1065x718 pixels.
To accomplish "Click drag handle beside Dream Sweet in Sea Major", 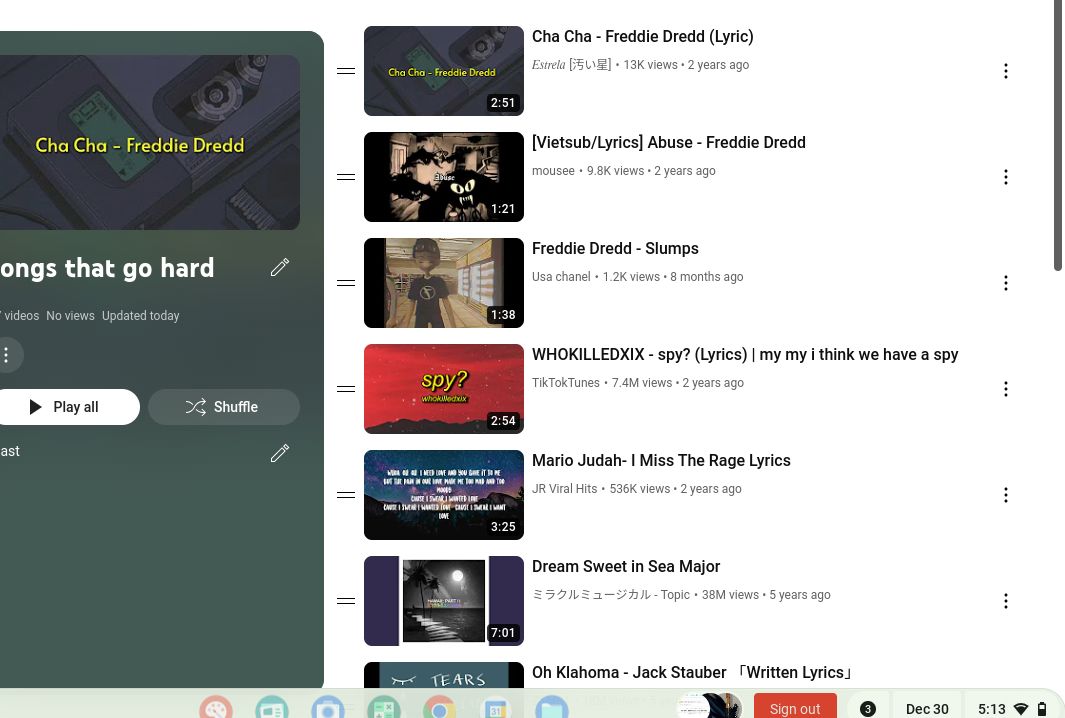I will [346, 600].
